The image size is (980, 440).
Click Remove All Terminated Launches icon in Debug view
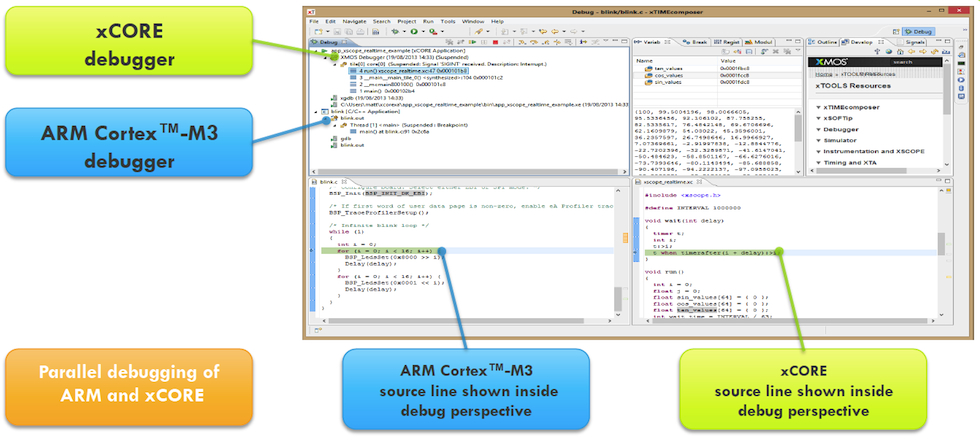point(449,42)
